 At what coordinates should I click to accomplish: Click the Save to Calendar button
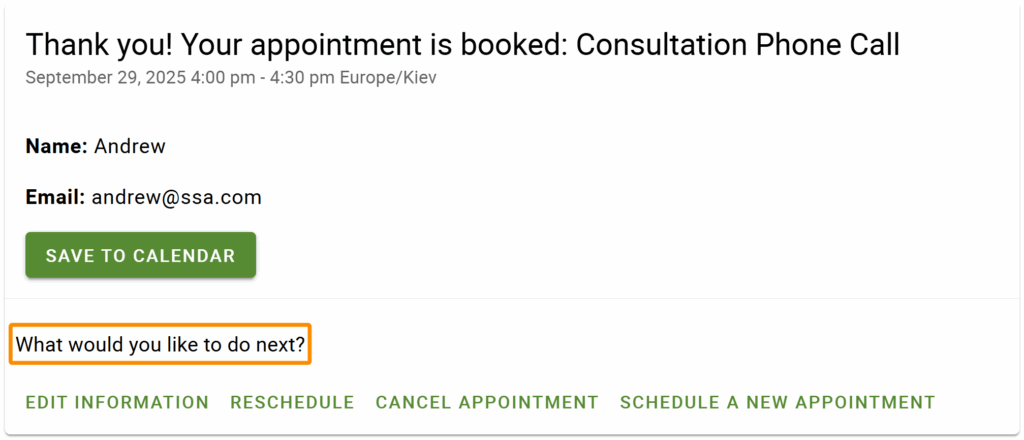tap(140, 255)
